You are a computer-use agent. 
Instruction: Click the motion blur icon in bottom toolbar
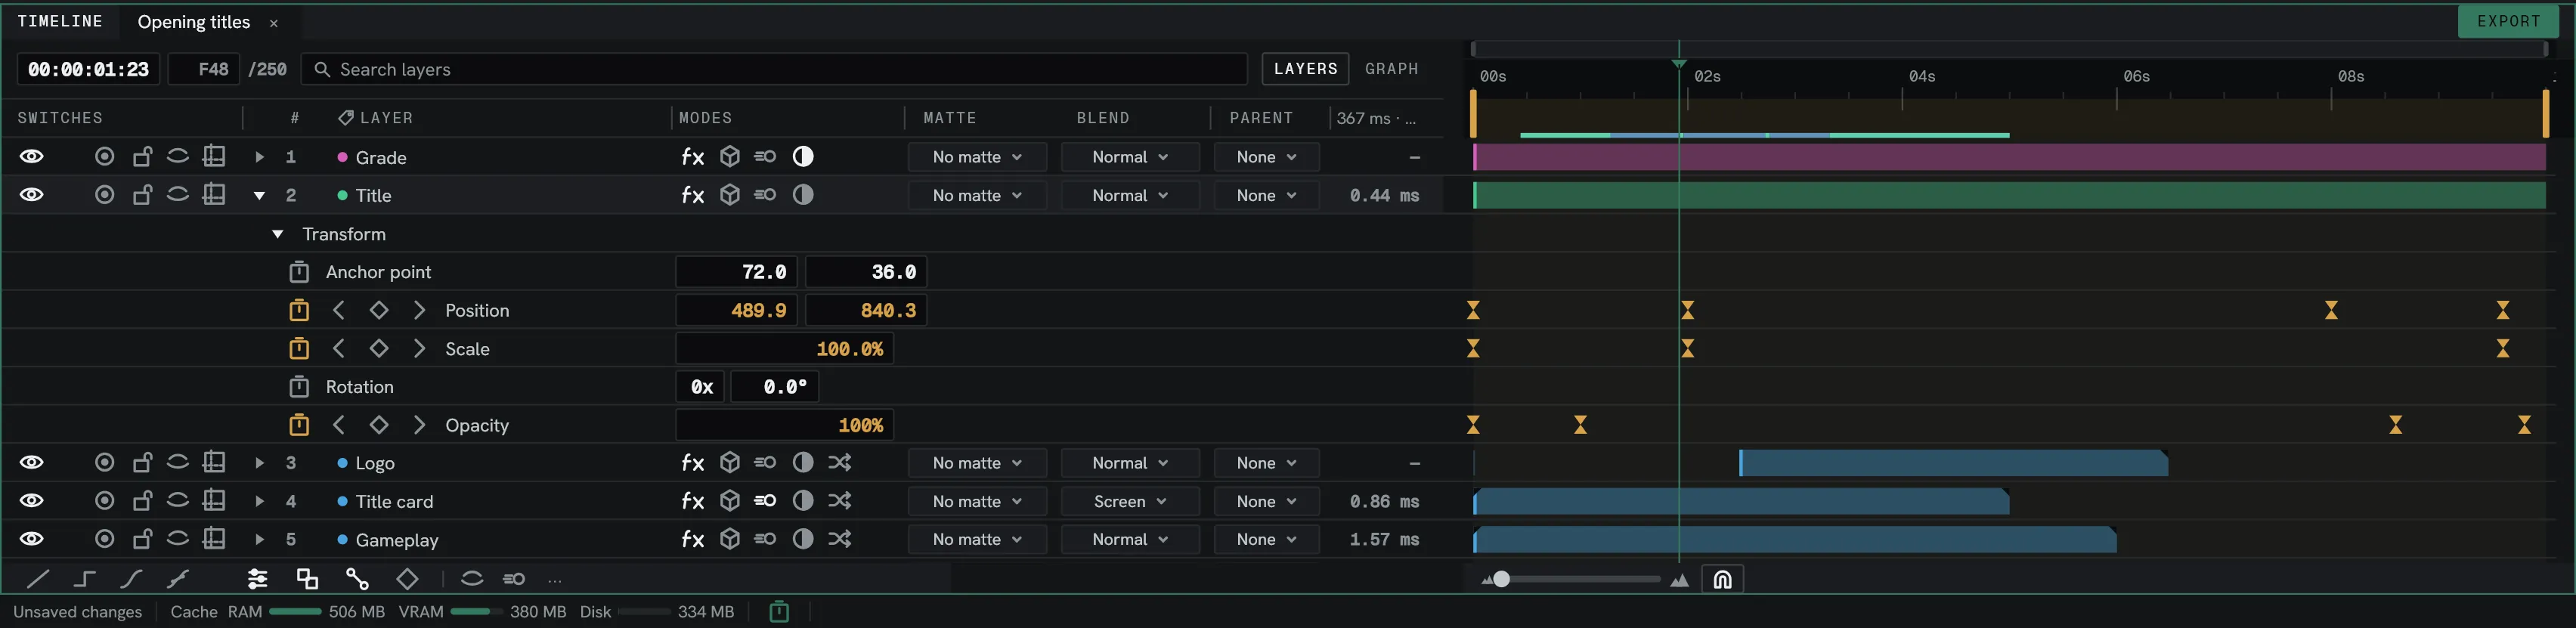click(514, 578)
